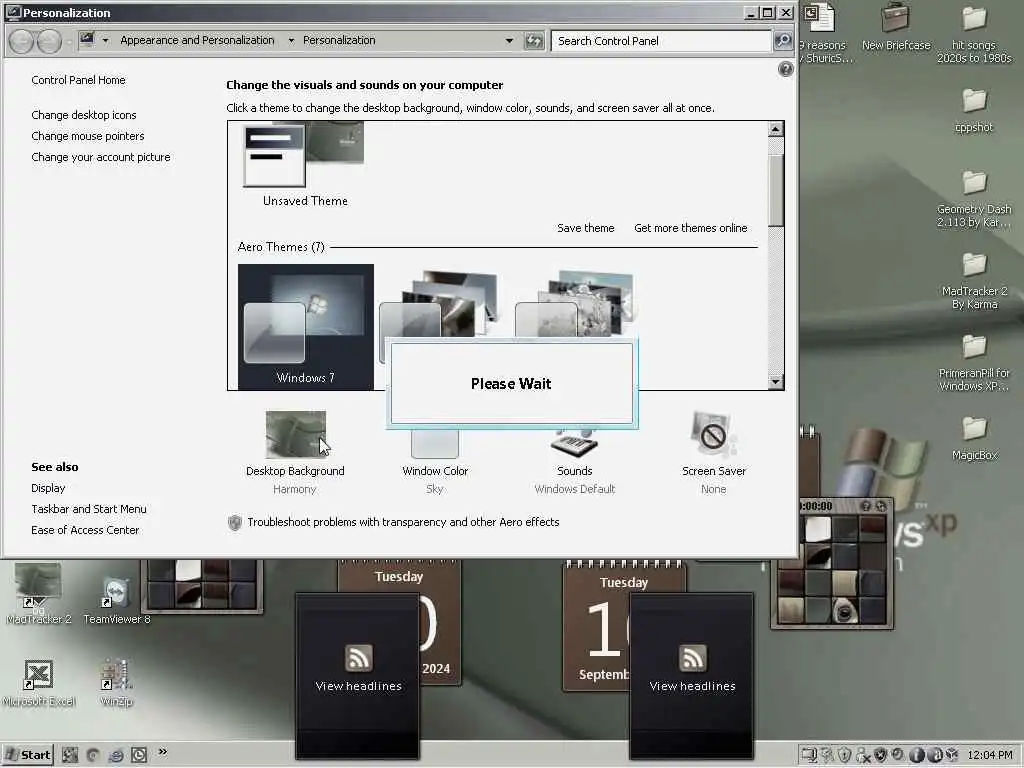Click Change your account picture link

101,157
